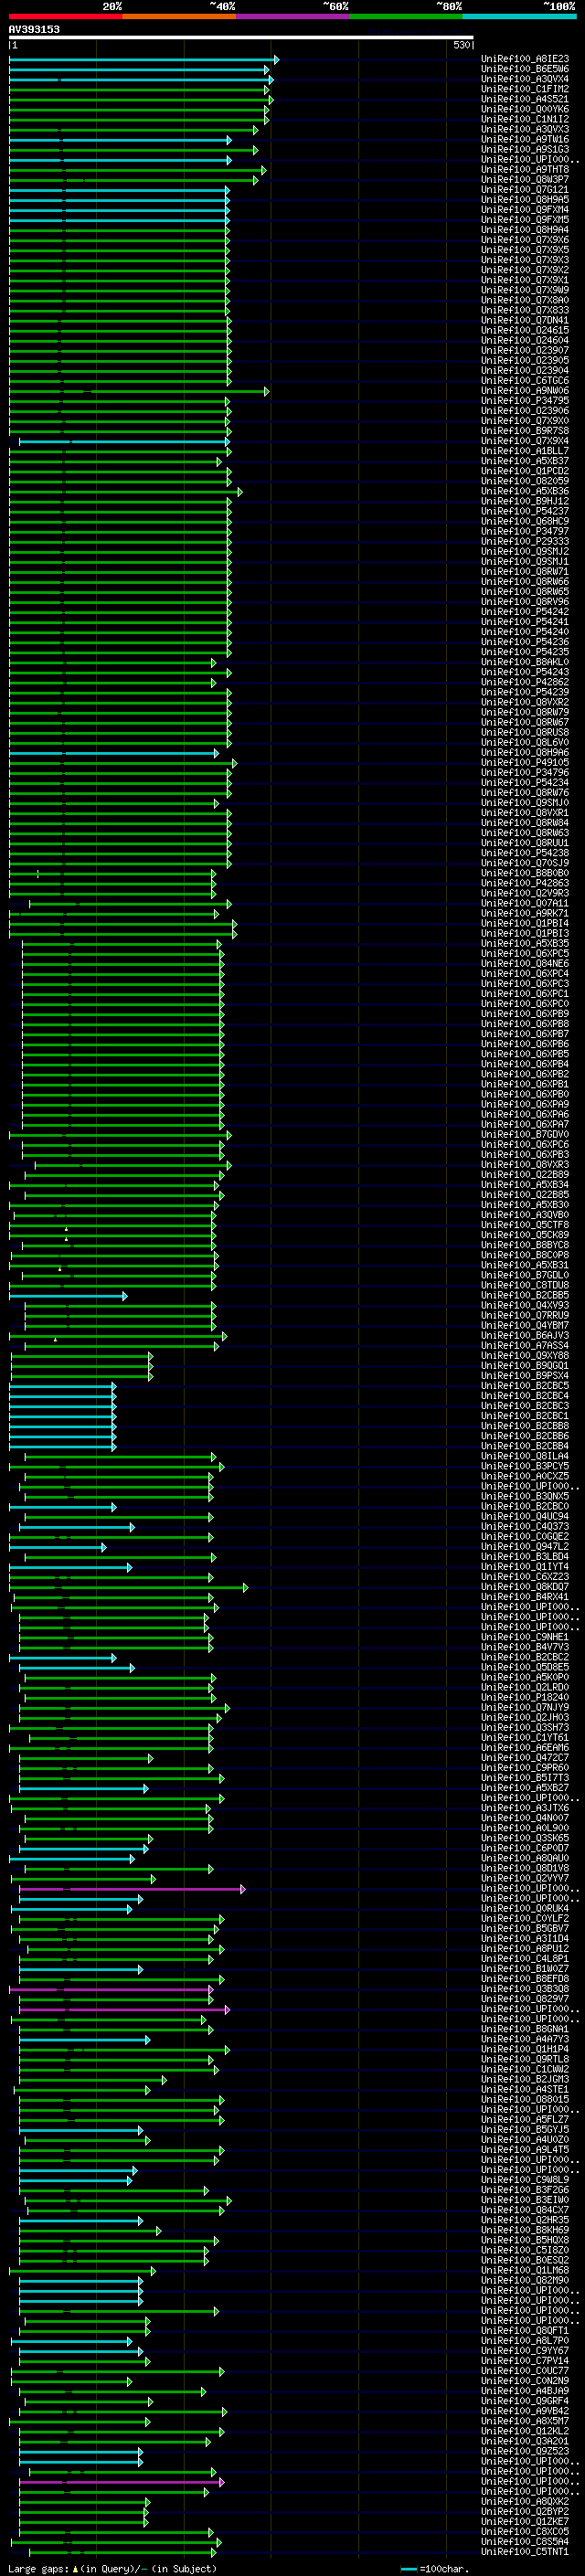Select hit label UniRef100_A9THT8
This screenshot has width=585, height=2576.
pyautogui.click(x=525, y=170)
